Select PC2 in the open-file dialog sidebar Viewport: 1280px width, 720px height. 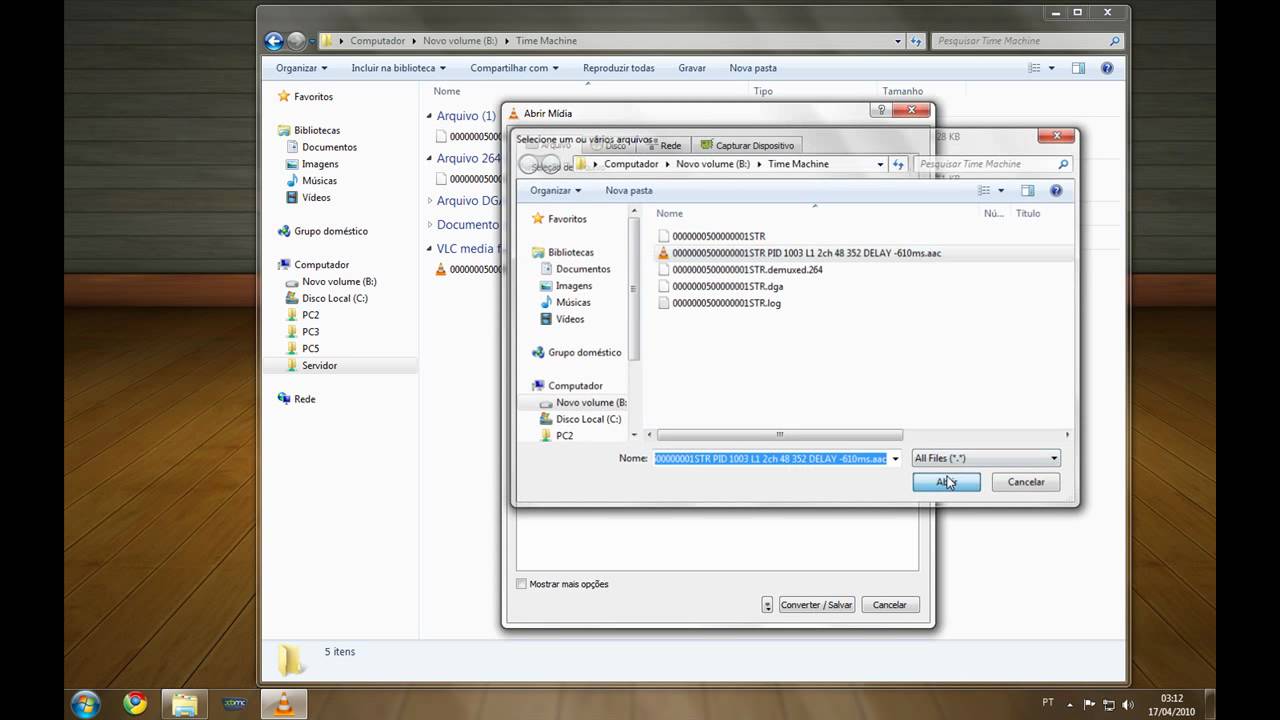pos(564,436)
